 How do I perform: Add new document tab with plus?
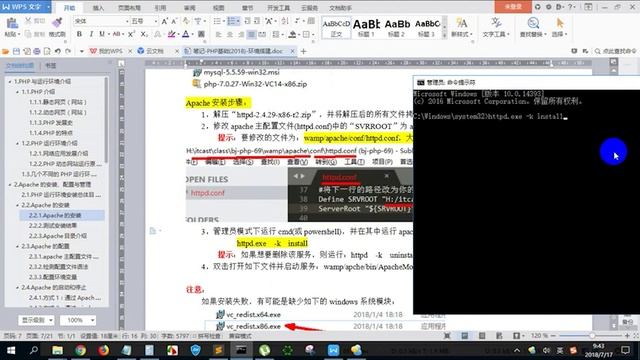303,51
